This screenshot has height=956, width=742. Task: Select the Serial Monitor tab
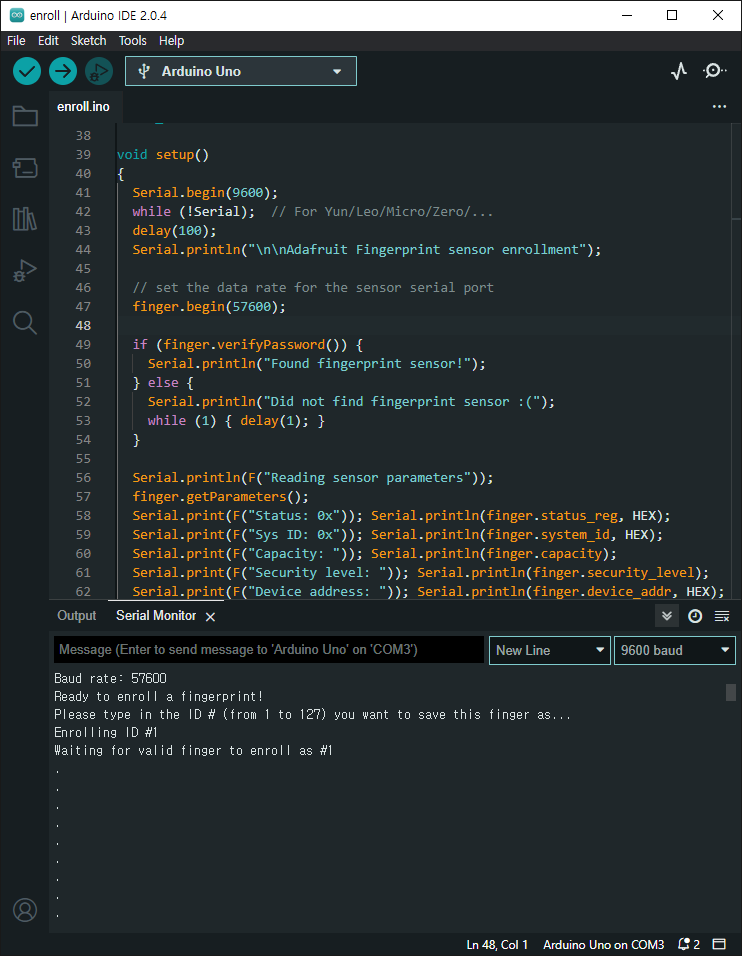156,616
